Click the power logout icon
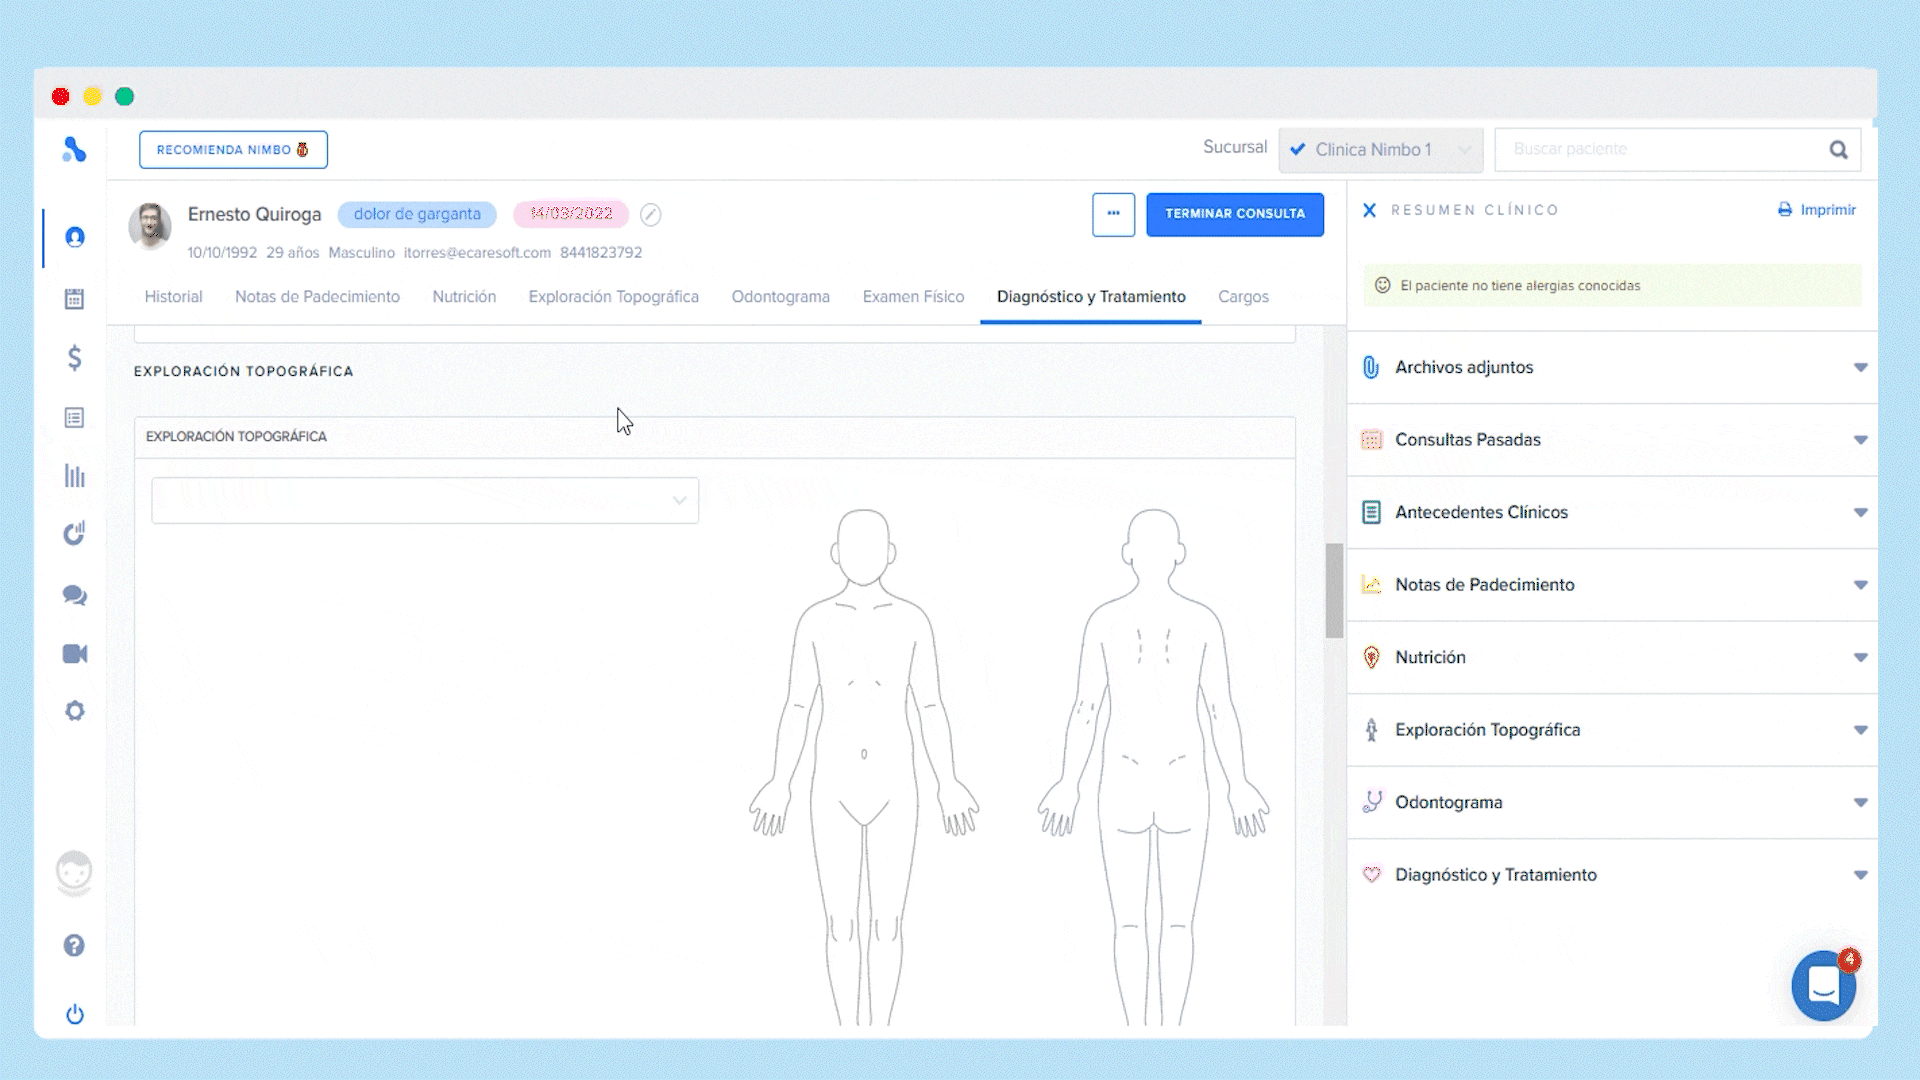The image size is (1920, 1080). click(74, 1014)
